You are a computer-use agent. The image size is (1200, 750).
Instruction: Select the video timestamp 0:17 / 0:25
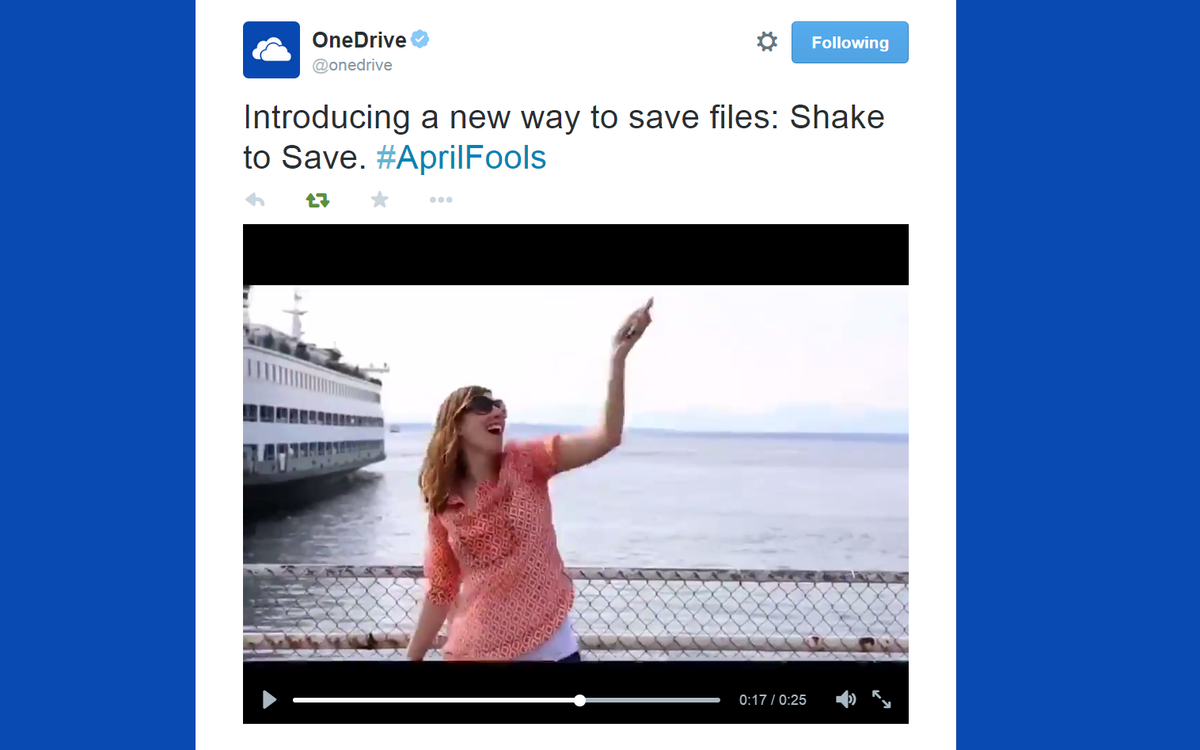(773, 699)
